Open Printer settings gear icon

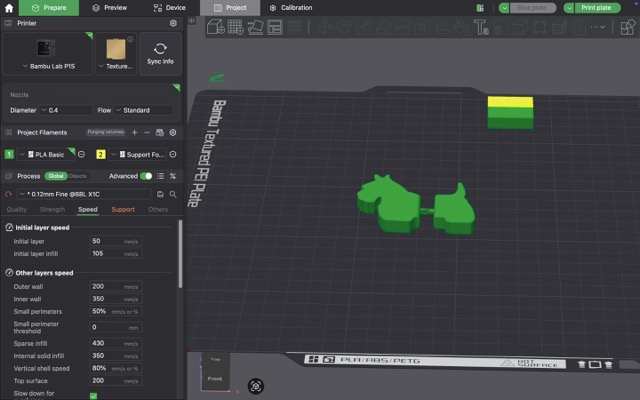pyautogui.click(x=173, y=23)
